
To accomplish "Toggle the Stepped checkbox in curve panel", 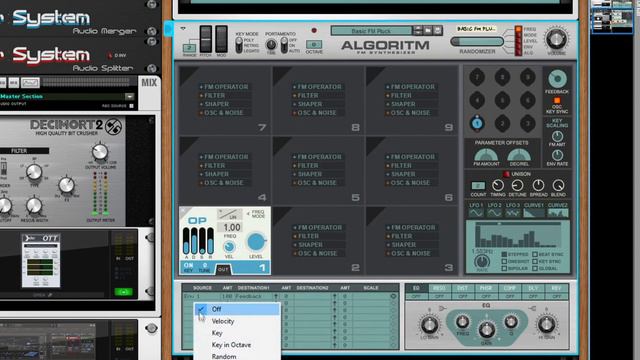I will tap(504, 254).
